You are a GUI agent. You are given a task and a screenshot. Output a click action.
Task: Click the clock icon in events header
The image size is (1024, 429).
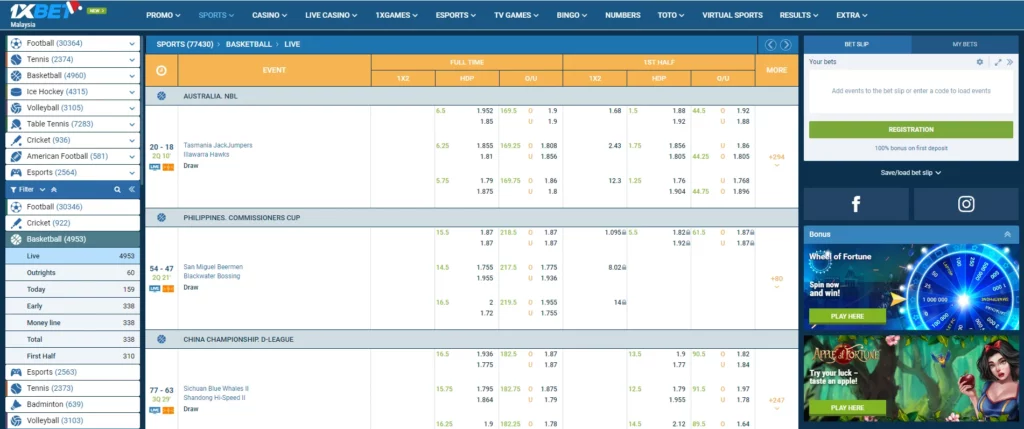[x=161, y=71]
